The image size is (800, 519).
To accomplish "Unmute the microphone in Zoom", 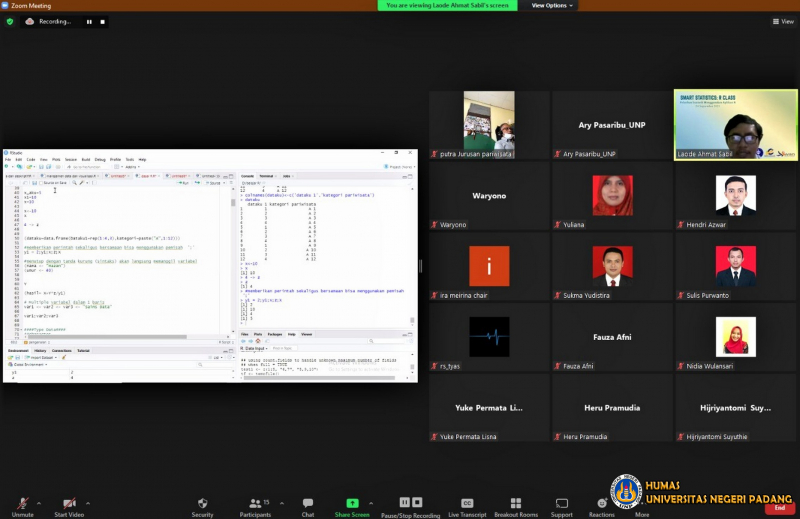I will pyautogui.click(x=22, y=507).
